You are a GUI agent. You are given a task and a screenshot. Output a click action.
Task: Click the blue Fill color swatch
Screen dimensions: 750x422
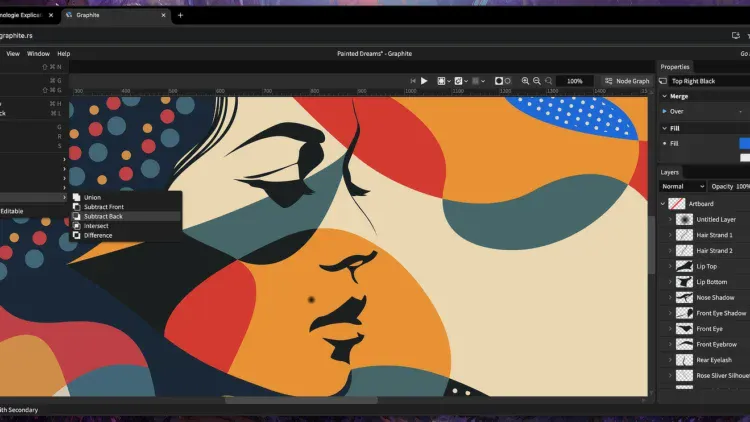pos(744,143)
